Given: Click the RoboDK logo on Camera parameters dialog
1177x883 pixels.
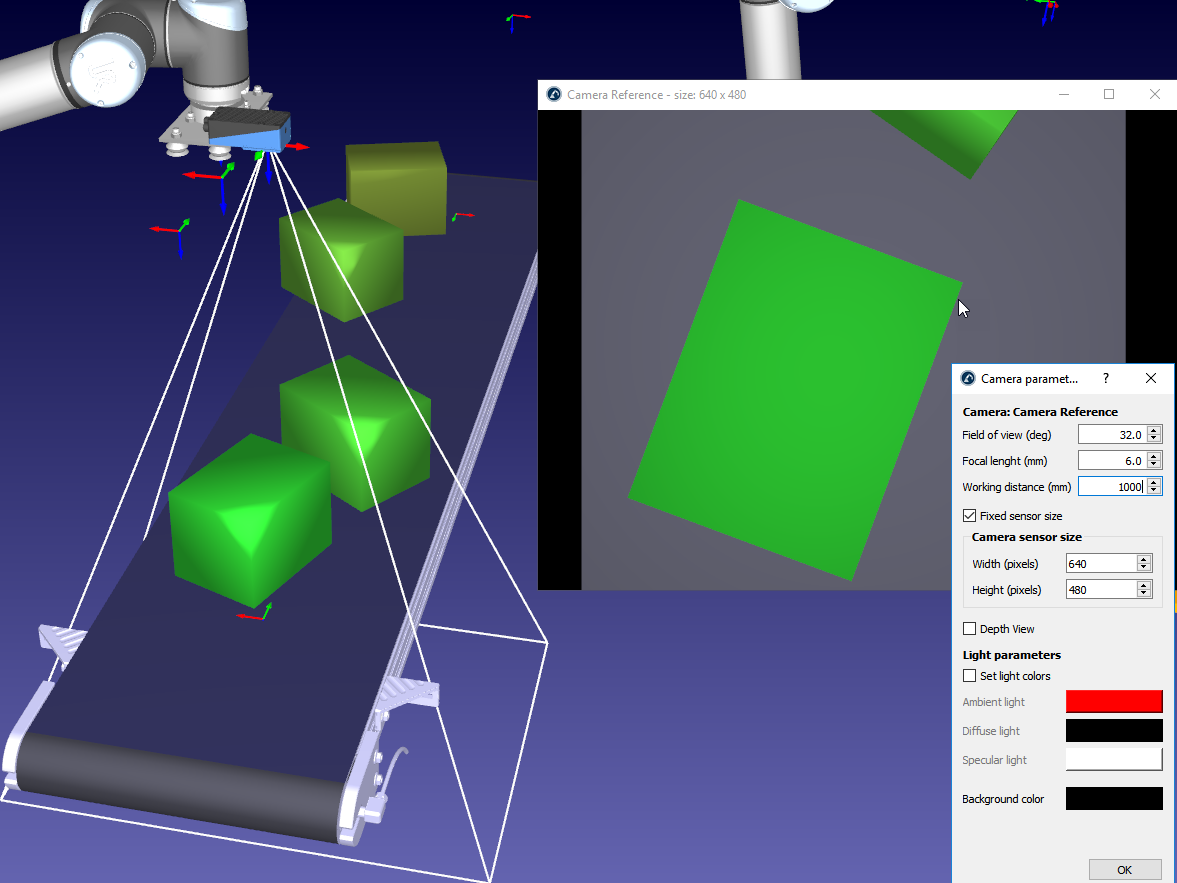Looking at the screenshot, I should pyautogui.click(x=970, y=378).
